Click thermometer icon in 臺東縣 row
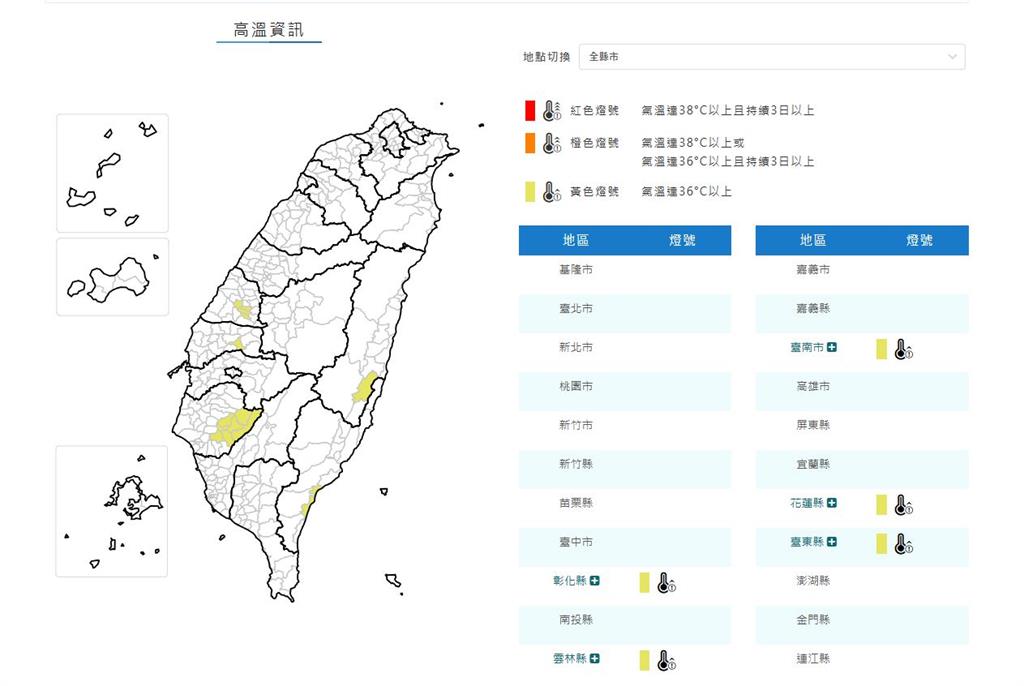The width and height of the screenshot is (1024, 686). tap(903, 544)
